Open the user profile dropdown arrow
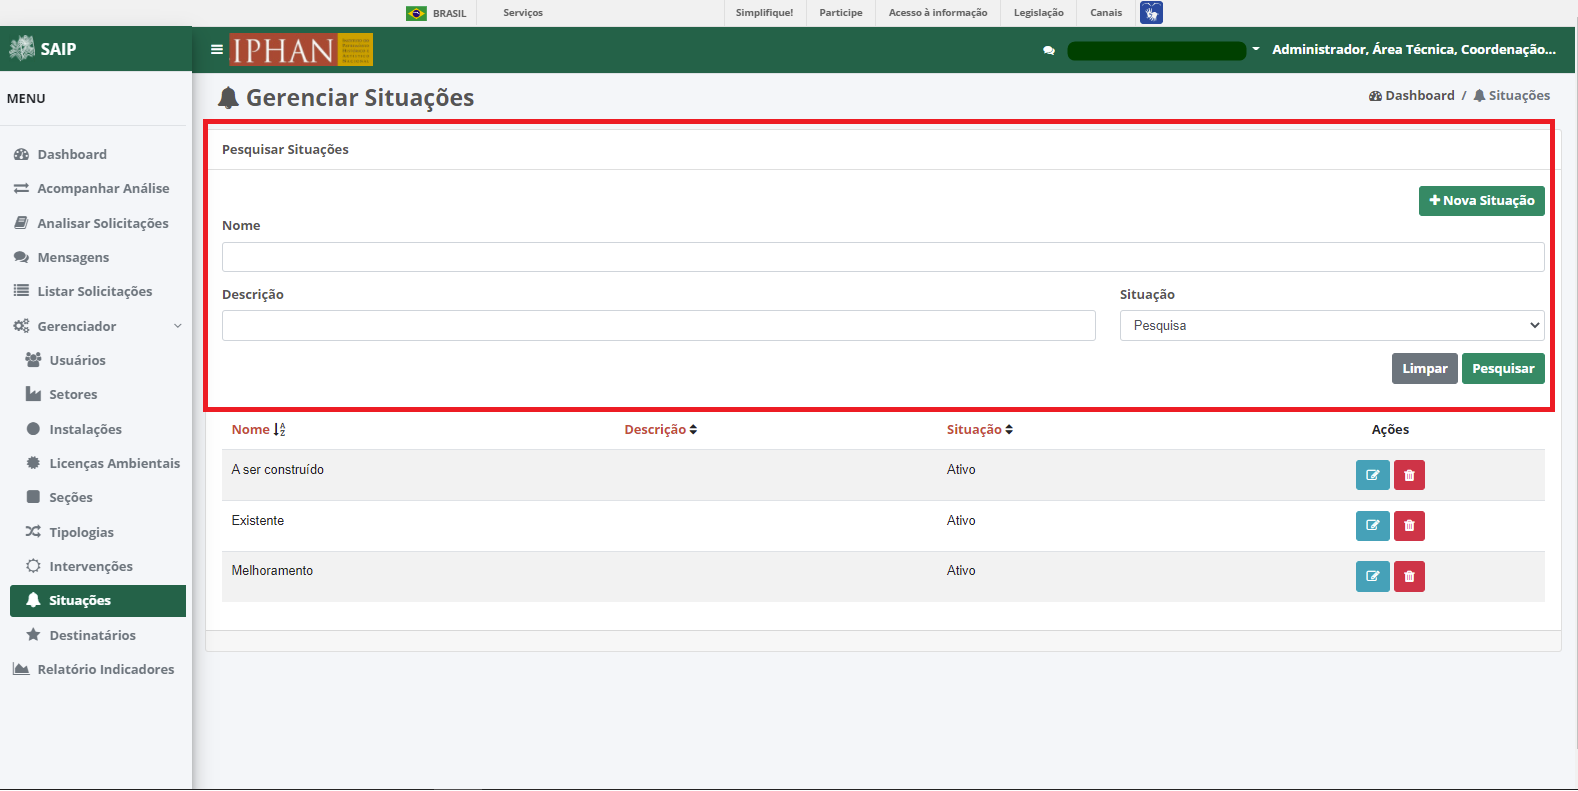 pyautogui.click(x=1256, y=49)
